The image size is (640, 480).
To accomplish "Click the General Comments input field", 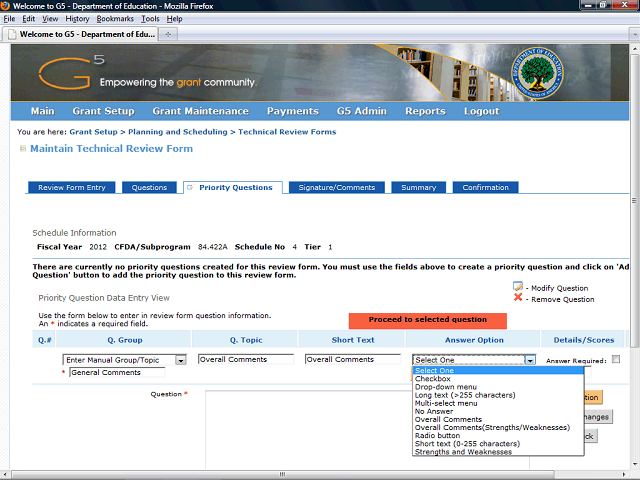I will (x=117, y=372).
